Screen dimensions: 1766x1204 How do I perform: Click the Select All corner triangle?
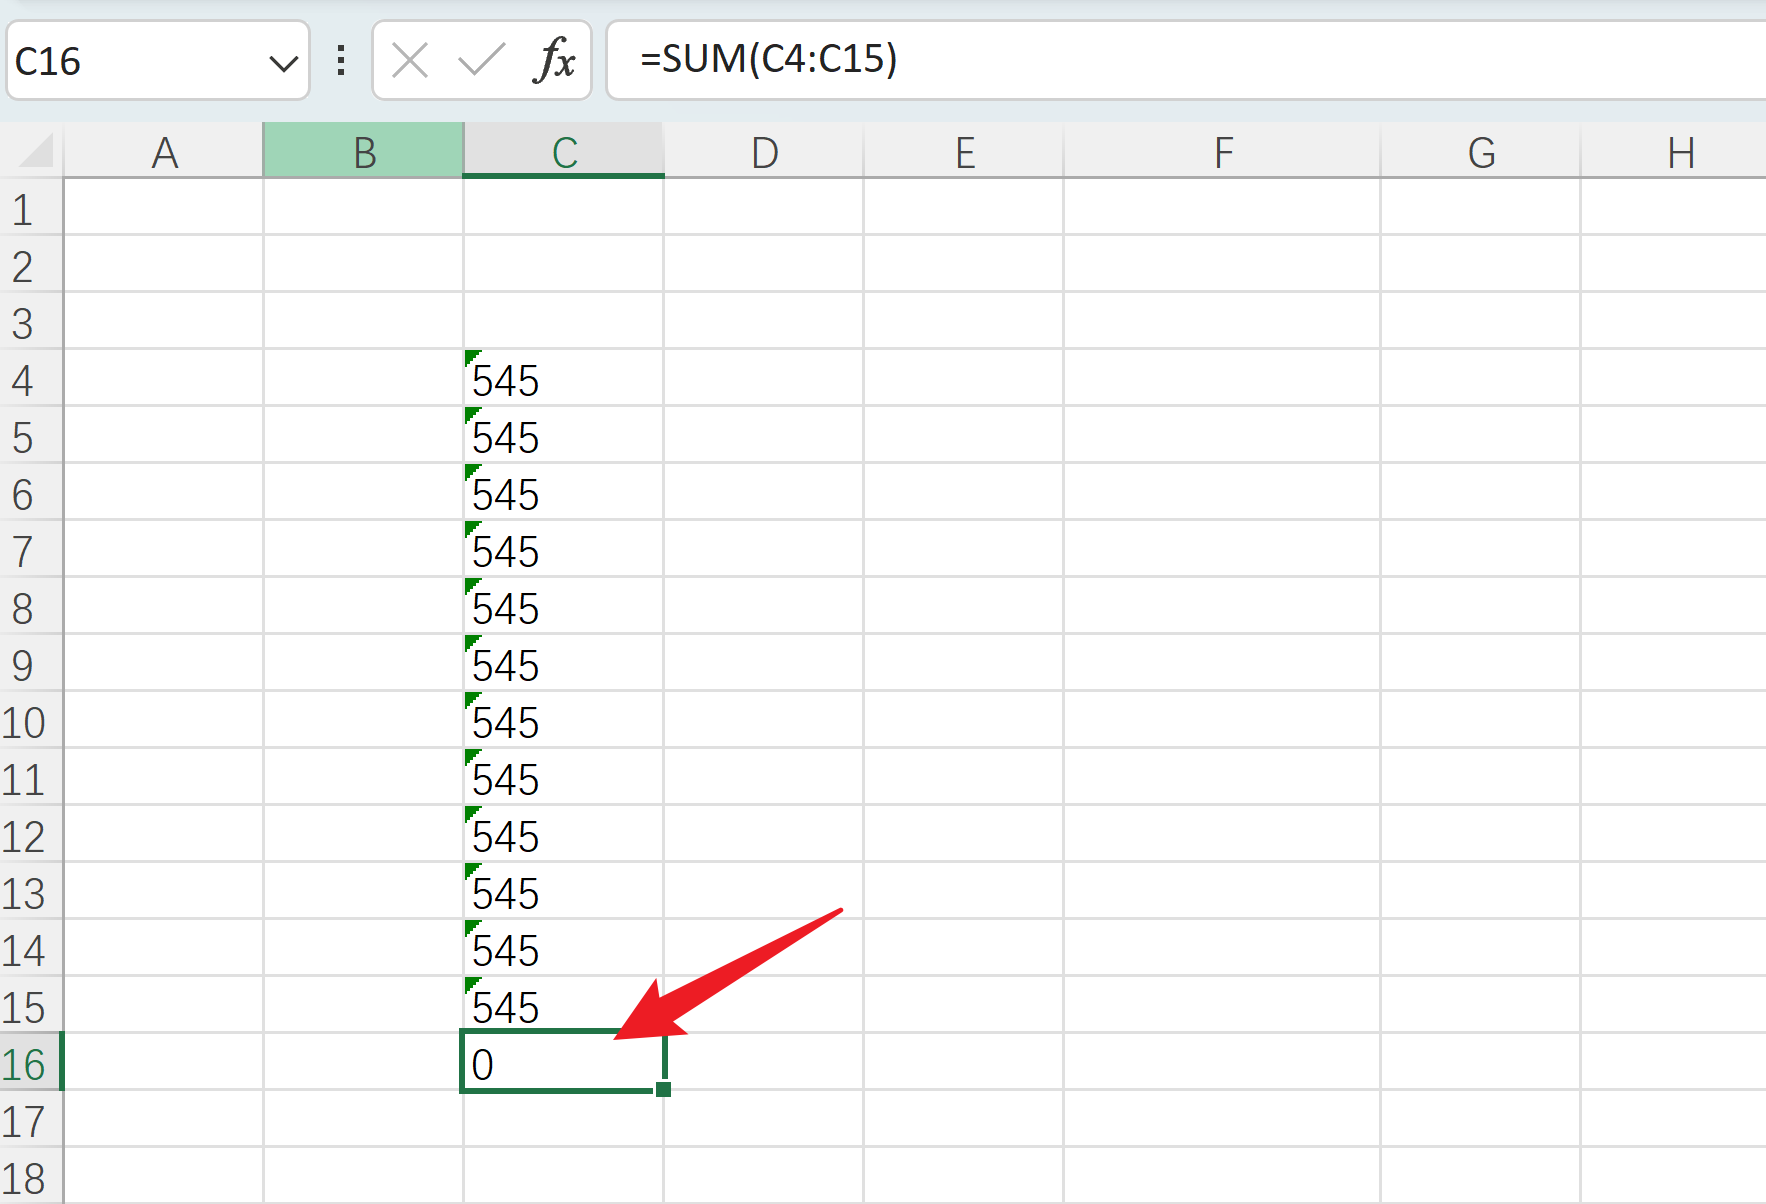tap(36, 152)
